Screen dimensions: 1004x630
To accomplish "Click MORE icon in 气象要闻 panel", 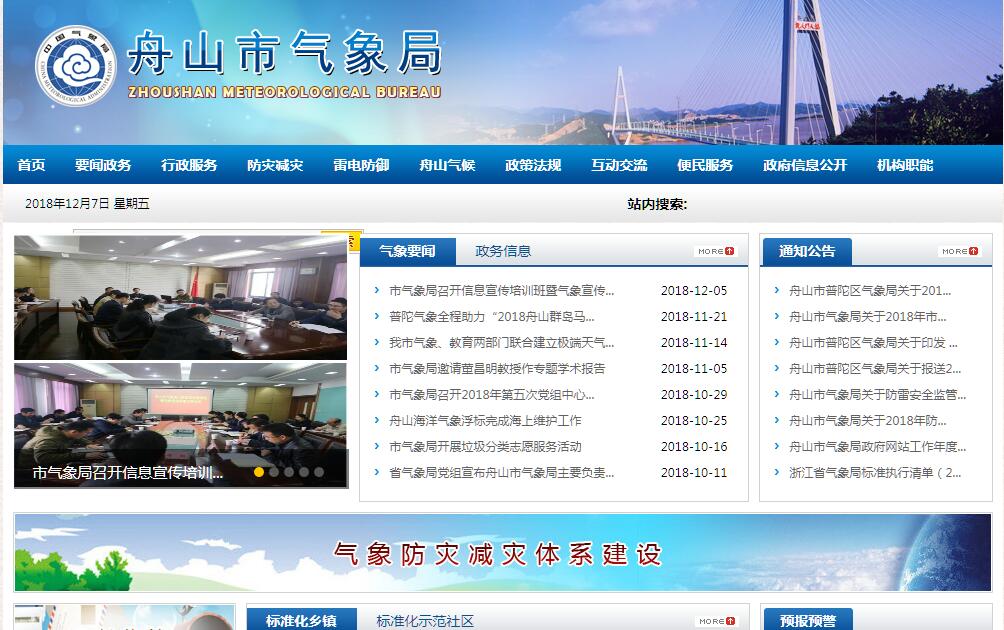I will 716,252.
